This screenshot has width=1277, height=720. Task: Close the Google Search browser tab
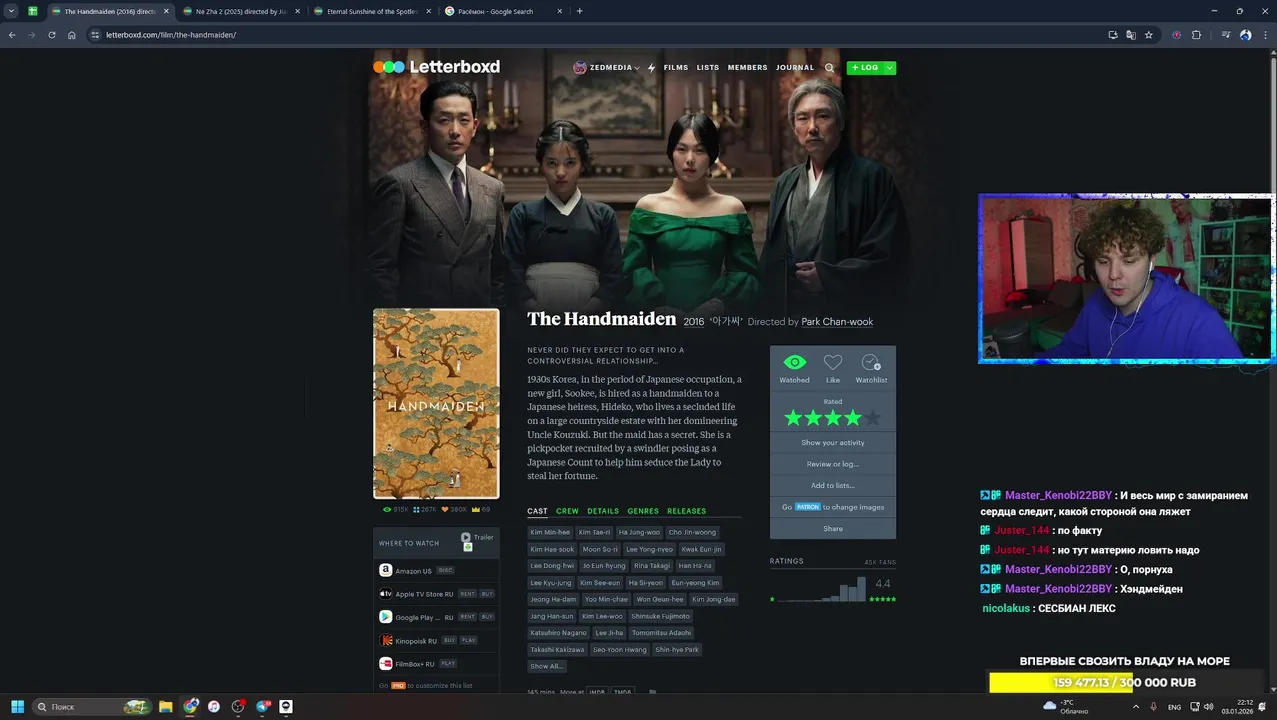point(559,11)
